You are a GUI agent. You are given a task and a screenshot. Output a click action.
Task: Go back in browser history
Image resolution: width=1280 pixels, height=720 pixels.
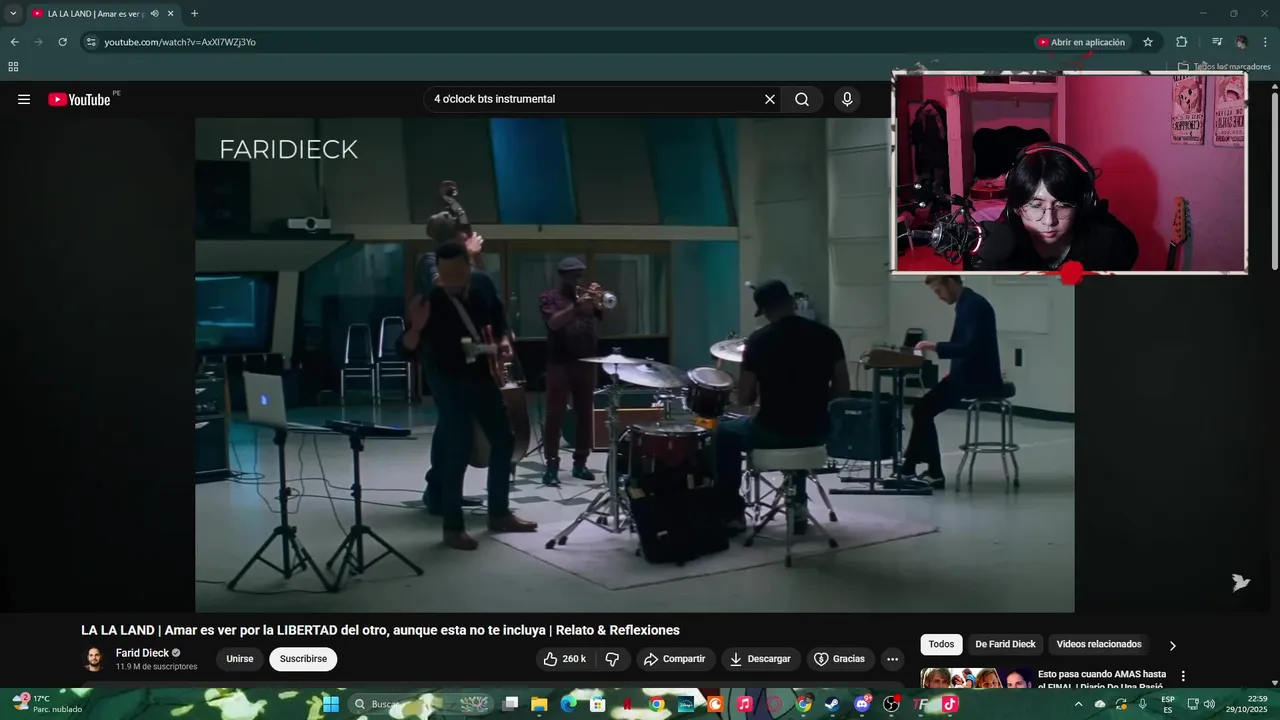click(x=14, y=42)
